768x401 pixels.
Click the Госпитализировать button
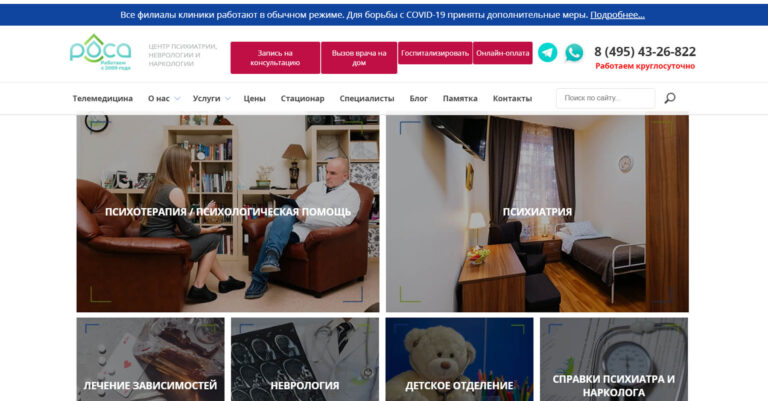coord(435,53)
